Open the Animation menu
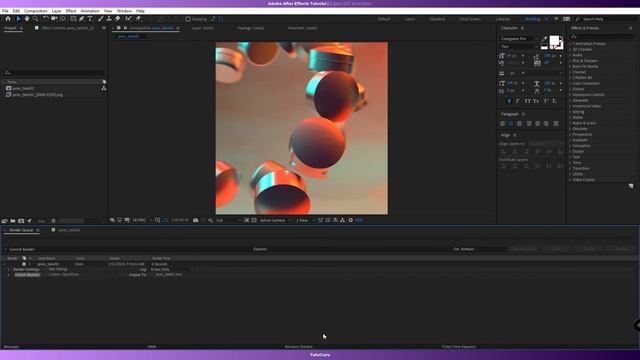This screenshot has height=360, width=640. click(x=90, y=11)
